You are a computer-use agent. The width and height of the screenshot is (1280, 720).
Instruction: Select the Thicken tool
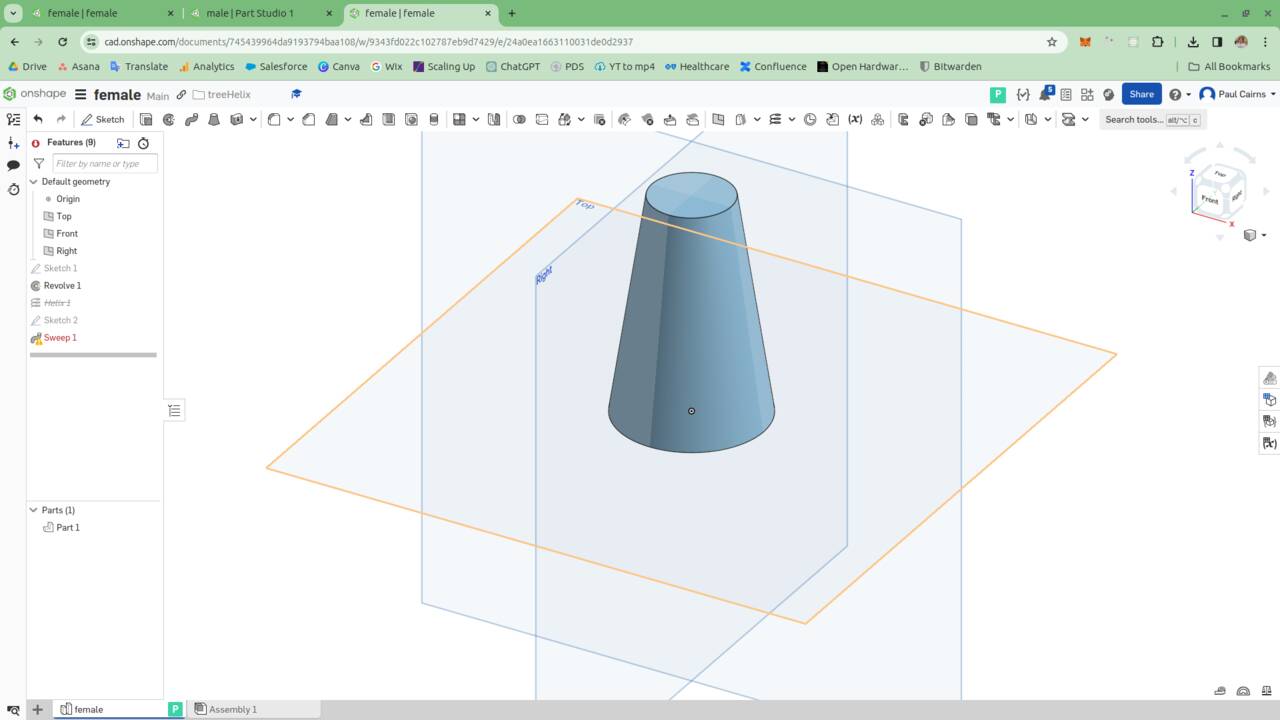(x=237, y=119)
